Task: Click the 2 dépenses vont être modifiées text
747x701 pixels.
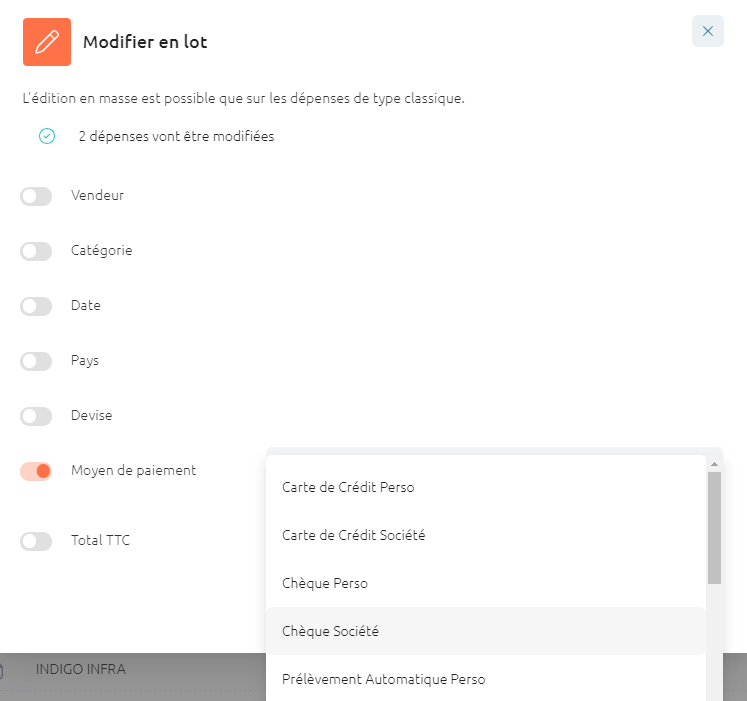Action: pos(176,136)
